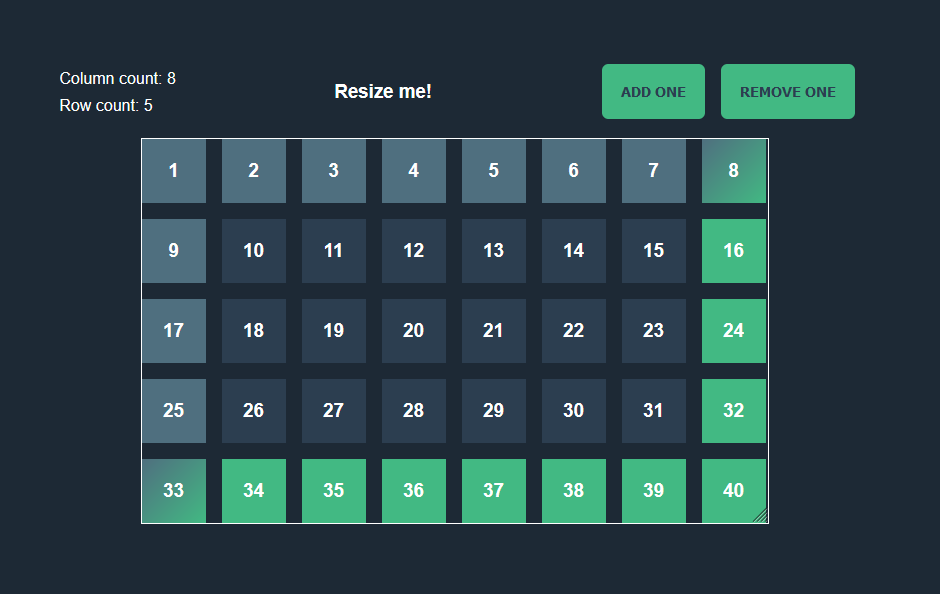The height and width of the screenshot is (594, 940).
Task: Click the Resize me! heading text
Action: 383,92
